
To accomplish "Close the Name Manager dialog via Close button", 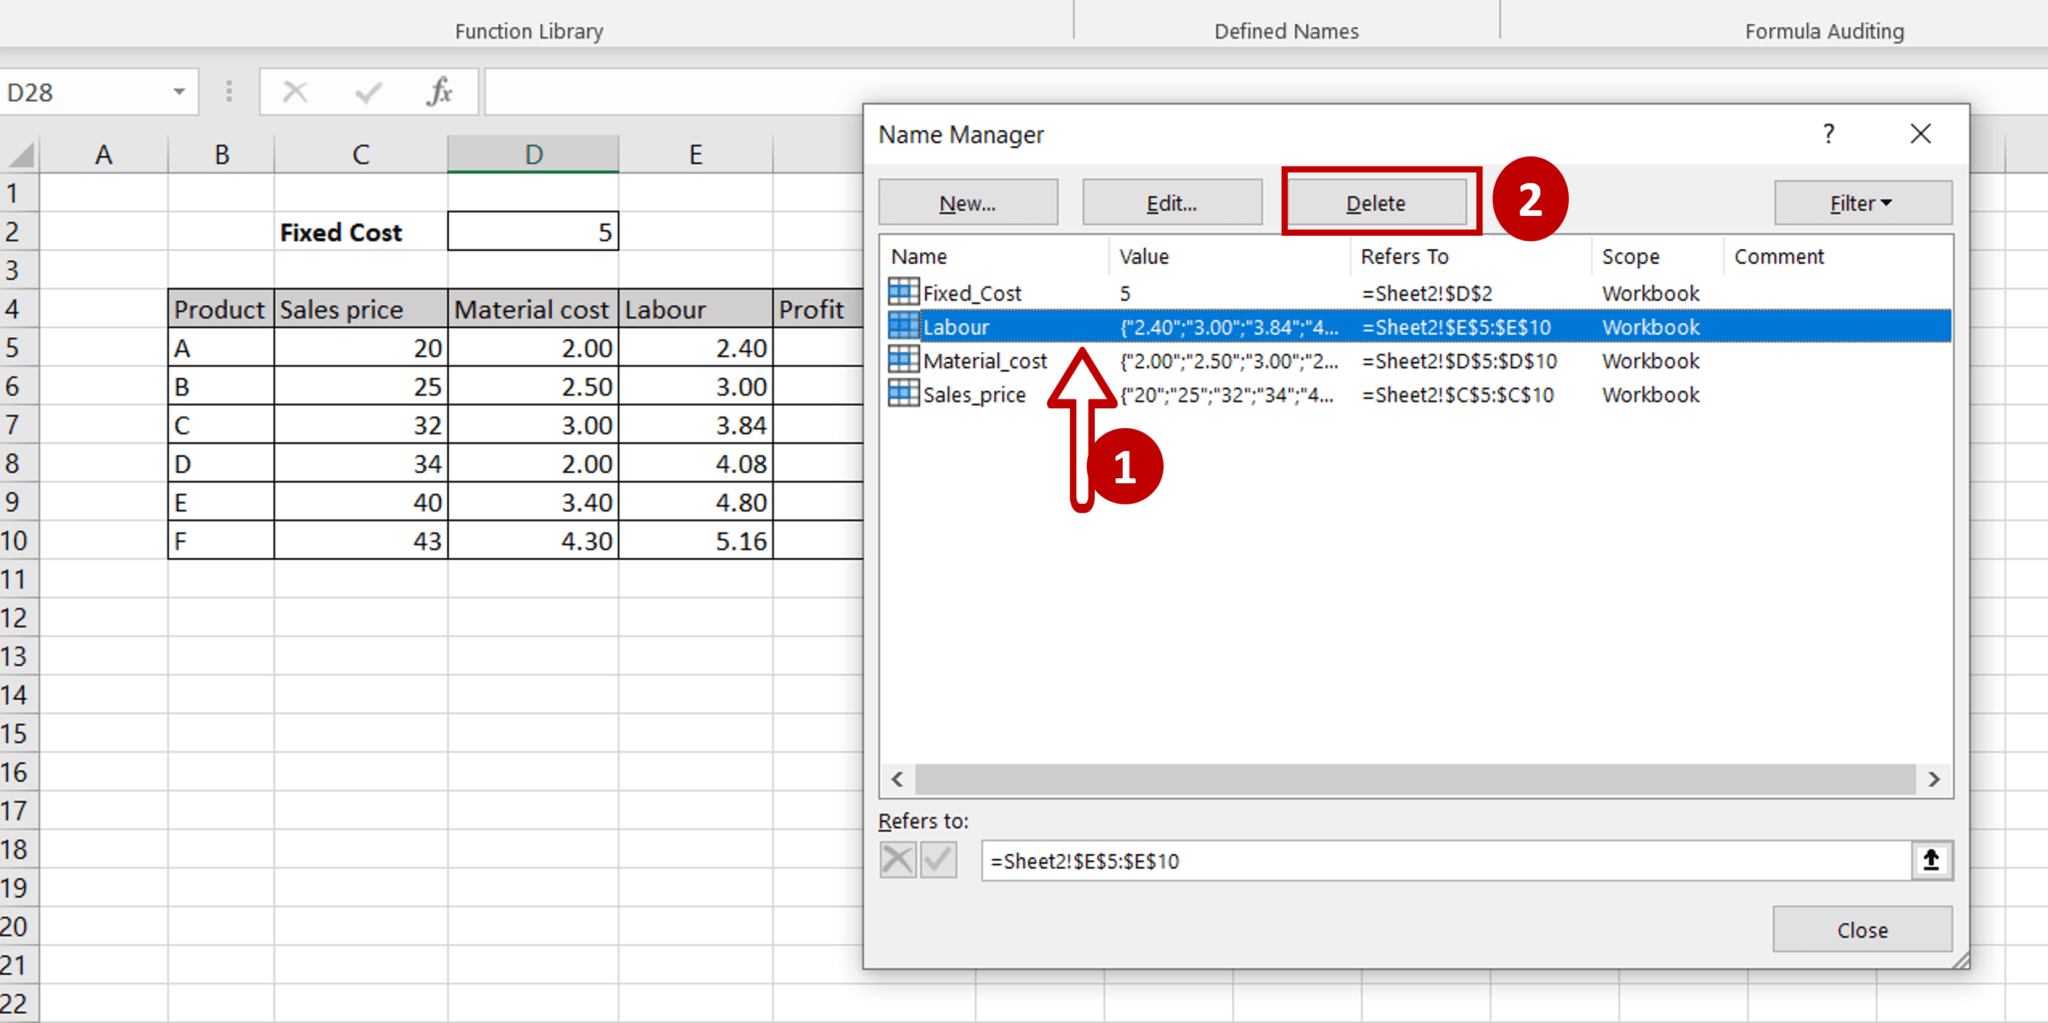I will pos(1861,928).
